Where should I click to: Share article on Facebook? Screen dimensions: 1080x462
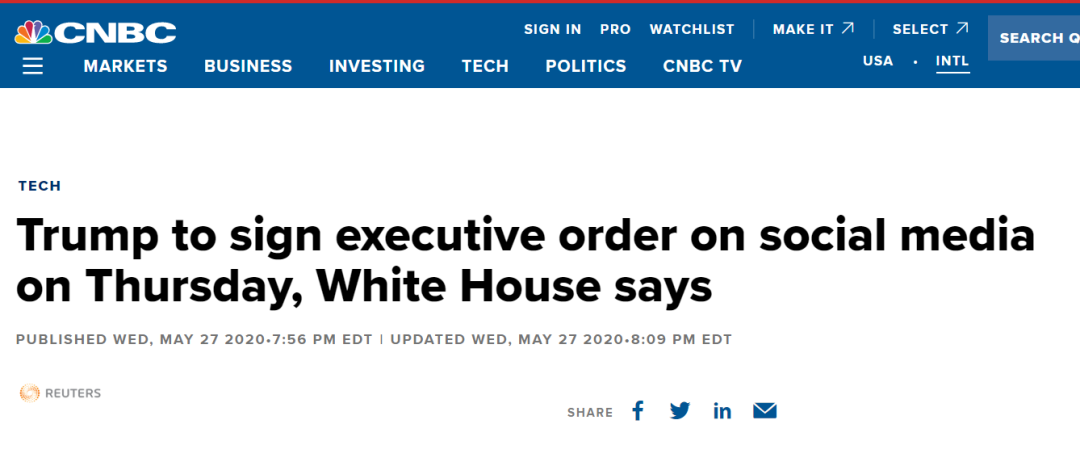638,412
